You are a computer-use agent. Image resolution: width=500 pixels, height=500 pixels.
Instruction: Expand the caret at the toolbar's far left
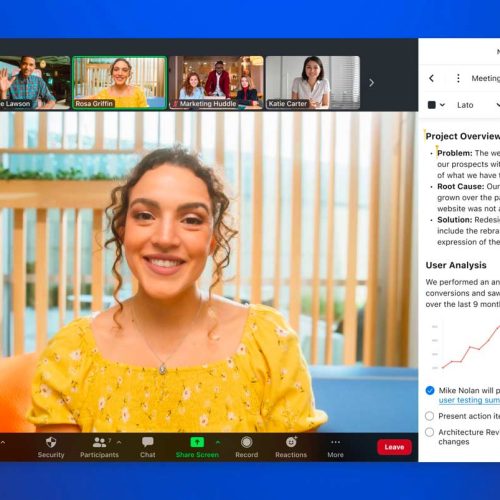(3, 443)
